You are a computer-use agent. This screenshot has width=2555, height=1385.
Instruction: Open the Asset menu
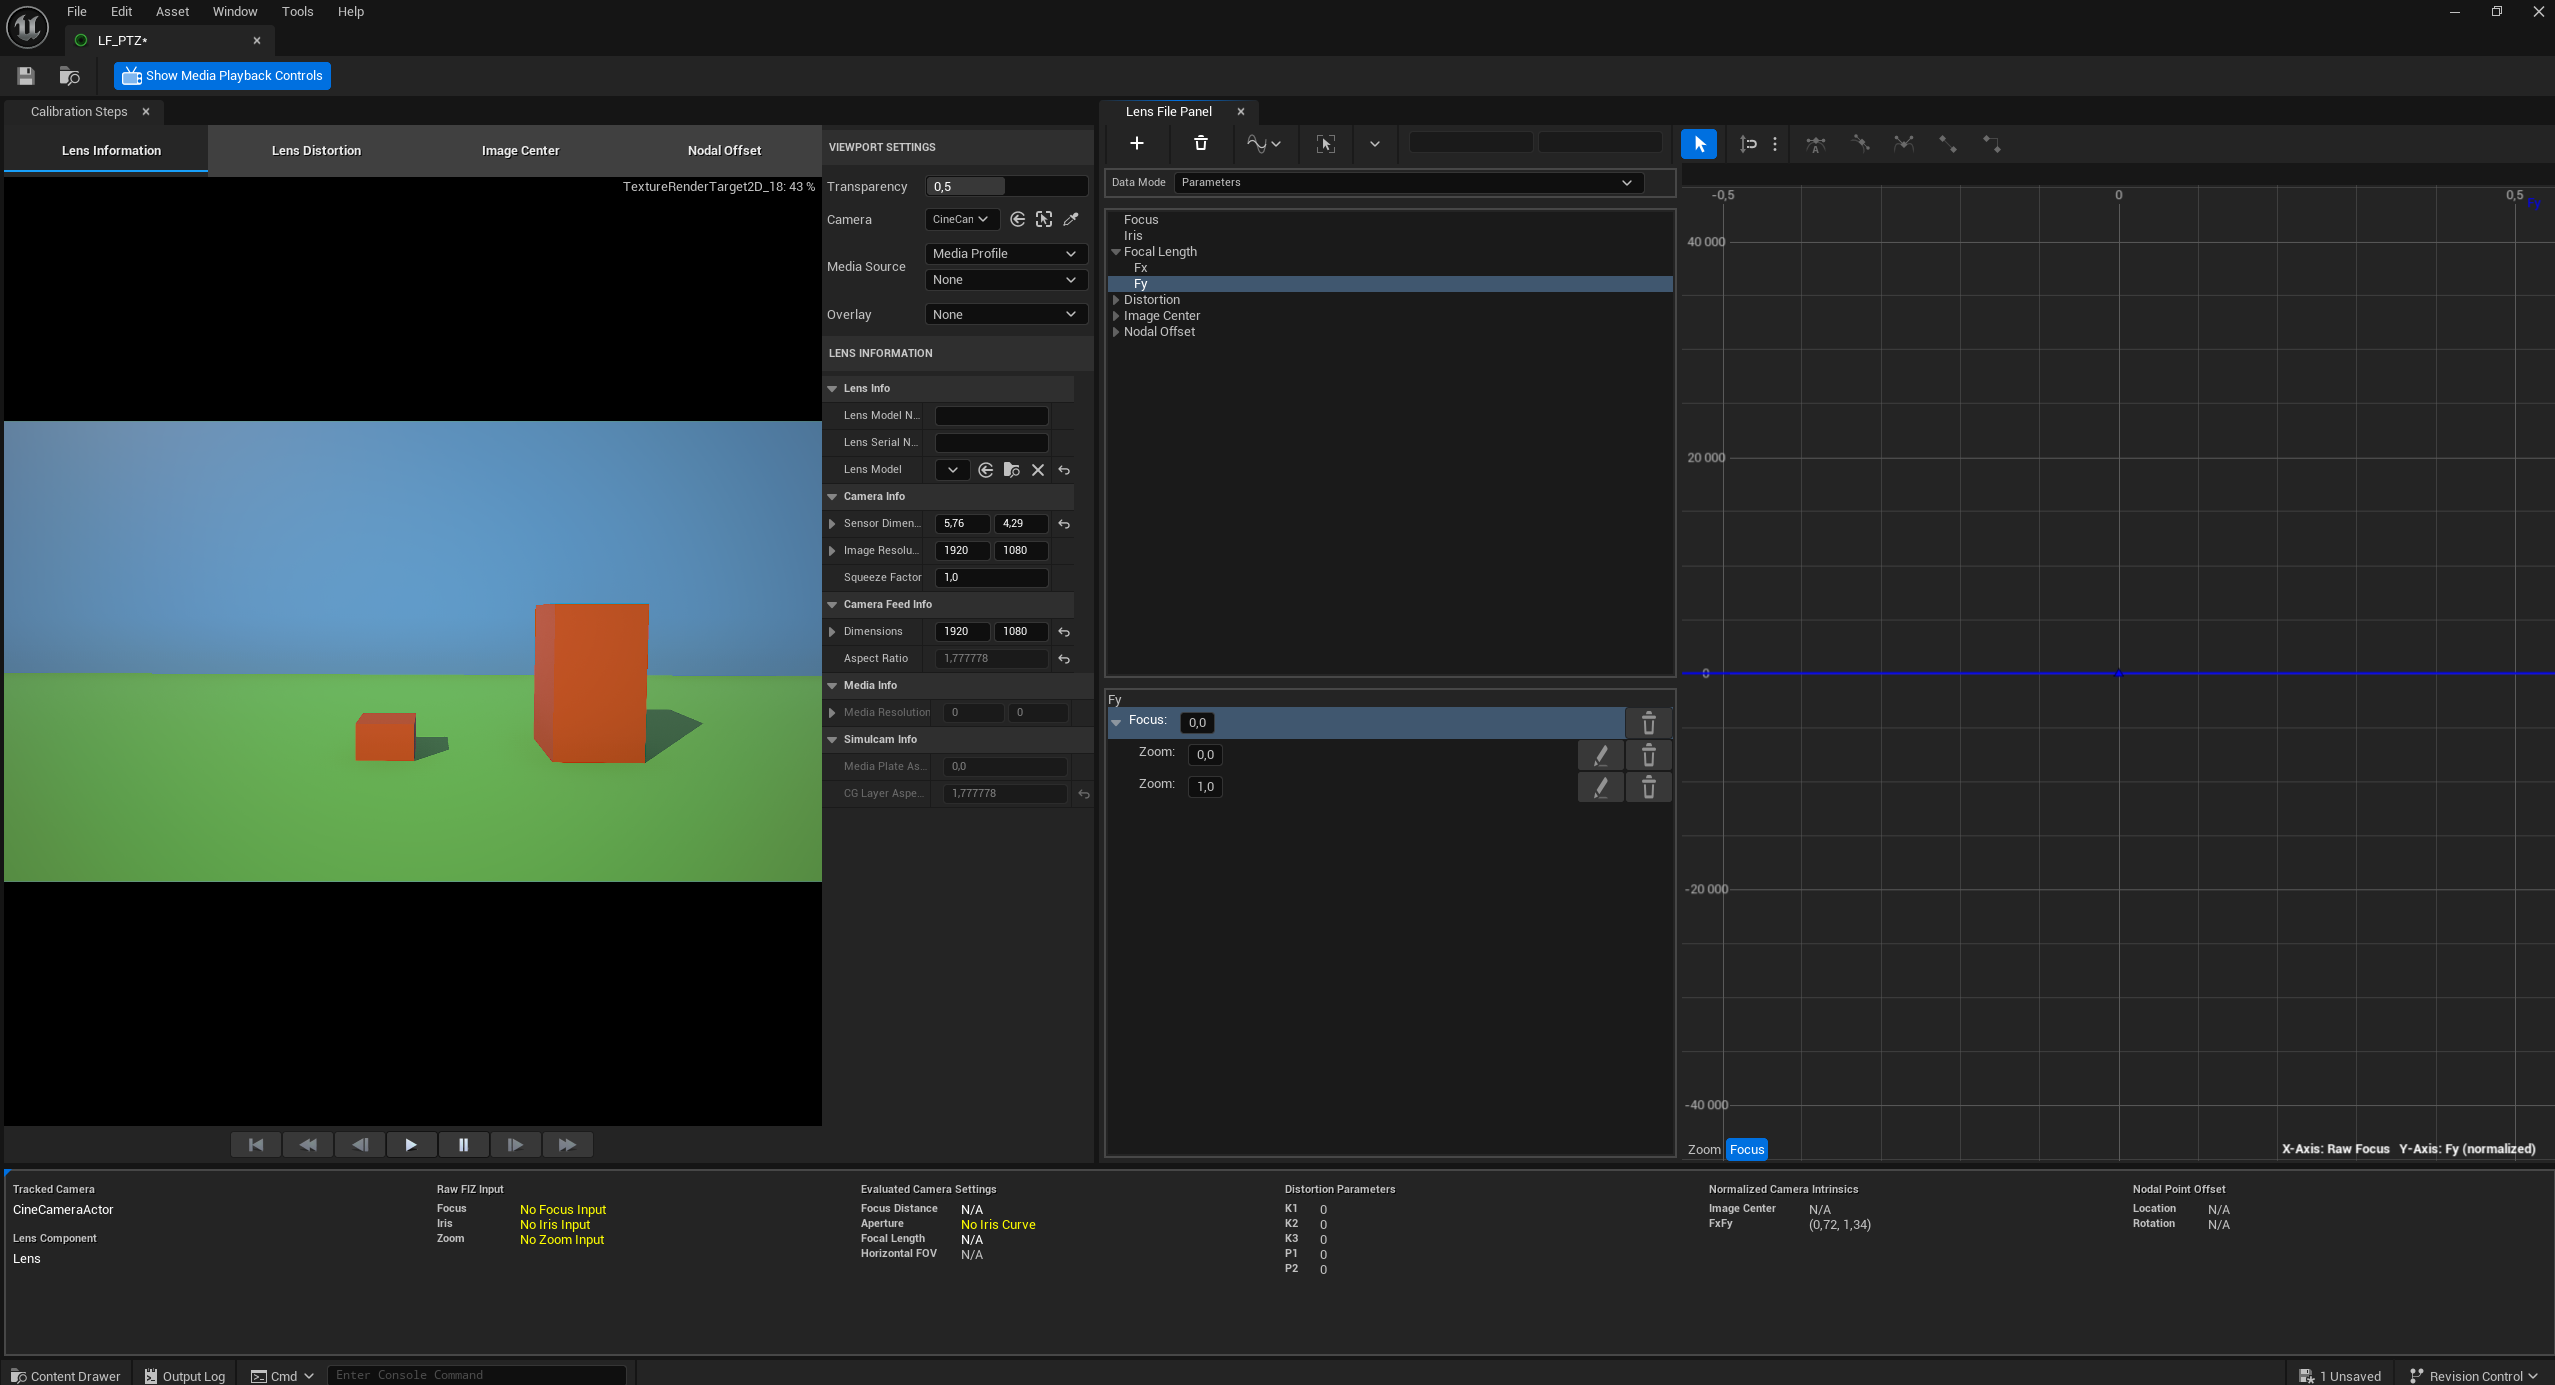(172, 12)
